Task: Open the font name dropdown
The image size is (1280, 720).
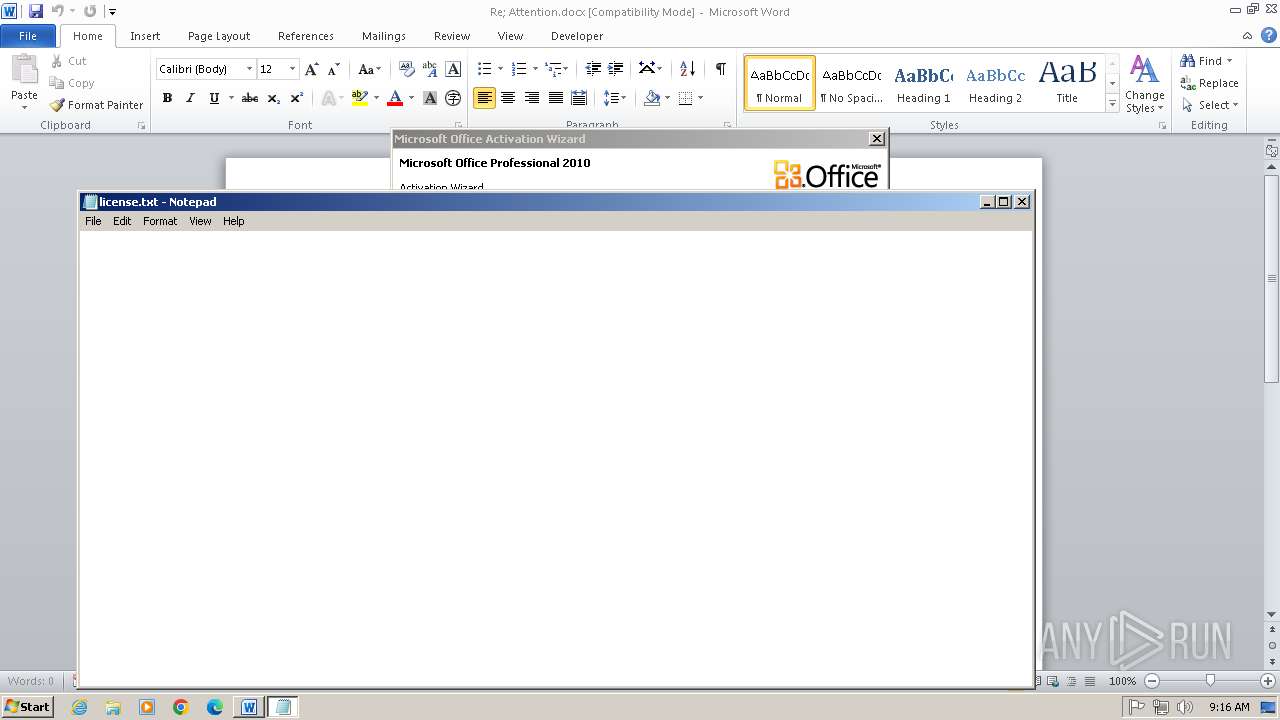Action: [x=250, y=69]
